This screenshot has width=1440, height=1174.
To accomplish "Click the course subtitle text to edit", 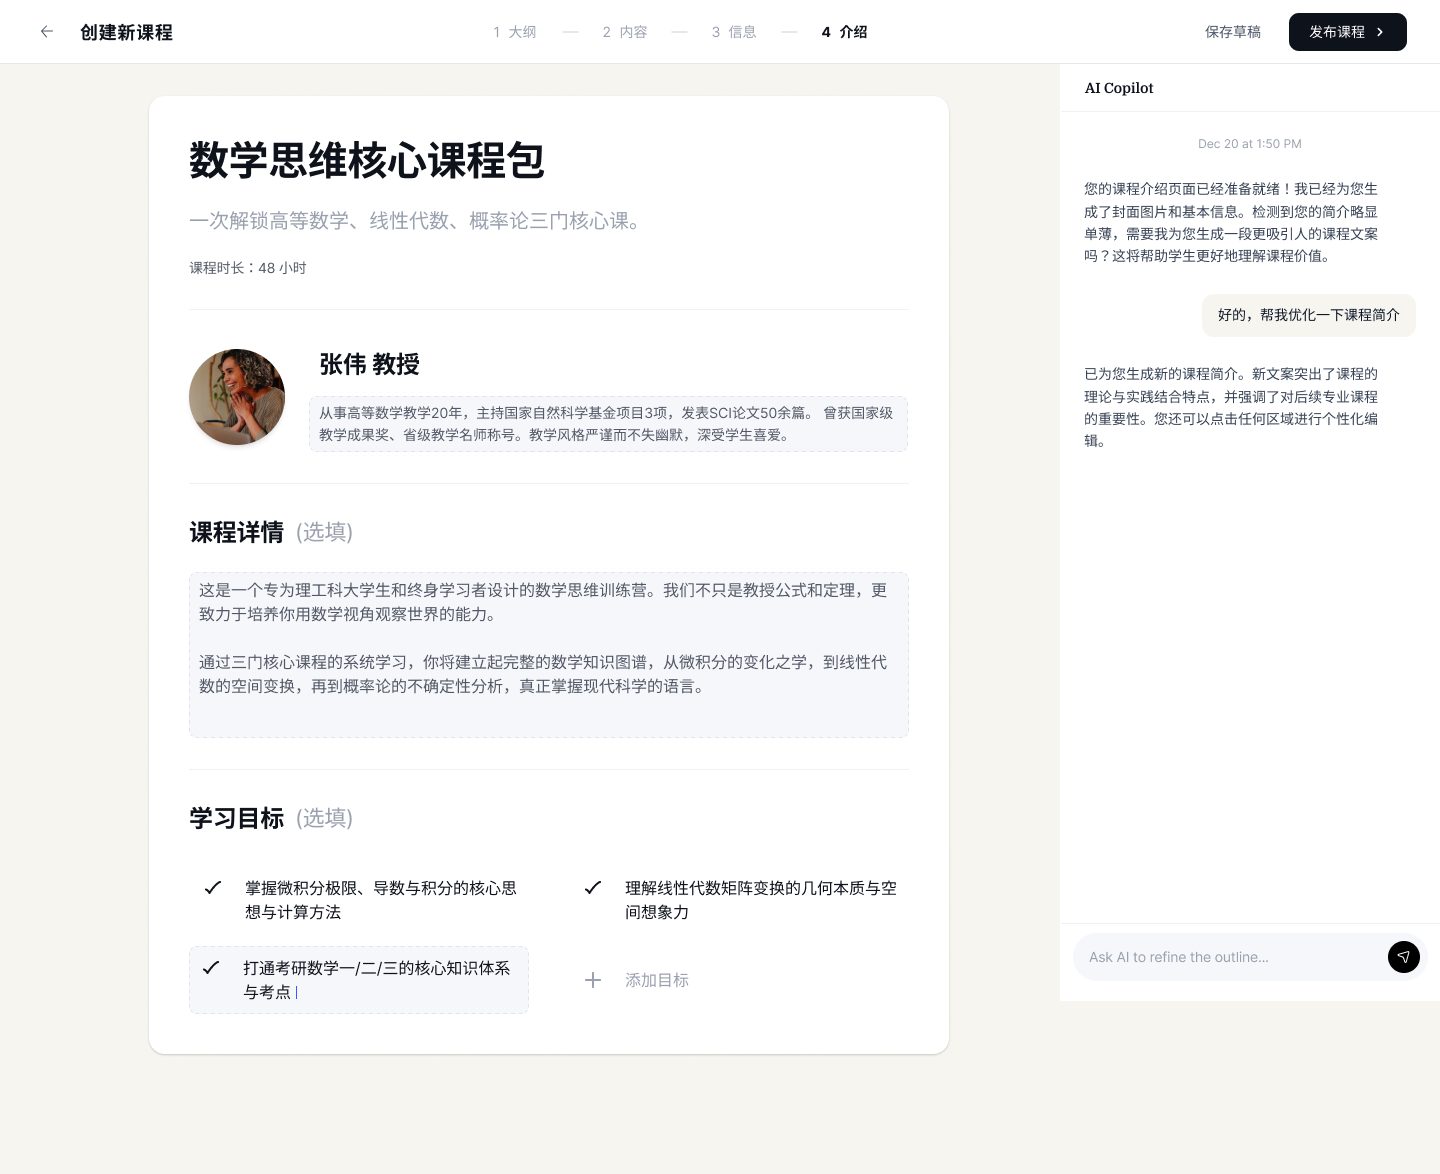I will tap(416, 221).
